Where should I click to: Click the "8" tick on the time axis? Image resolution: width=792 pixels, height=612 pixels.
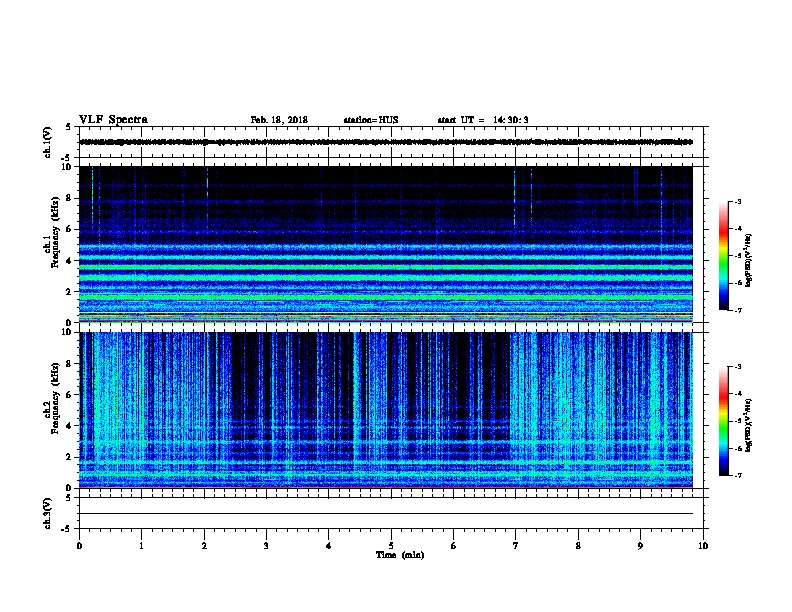coord(578,546)
